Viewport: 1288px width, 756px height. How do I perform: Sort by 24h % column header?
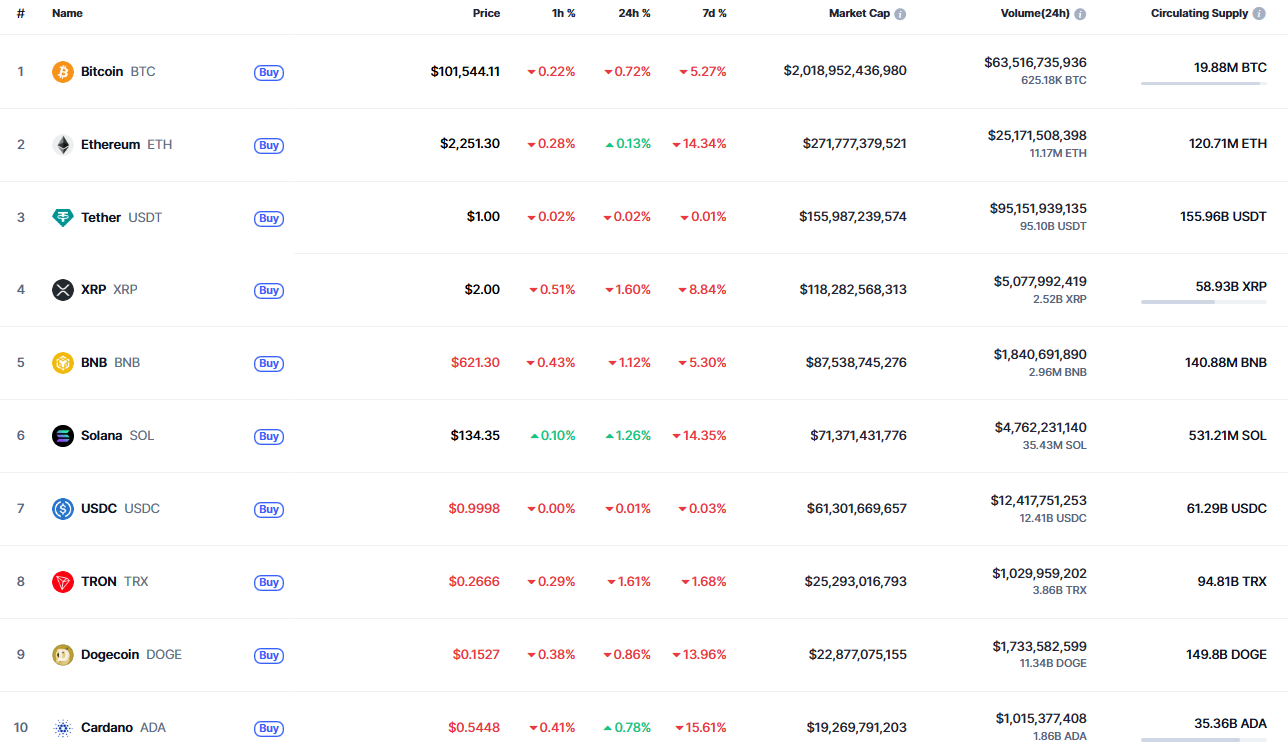(634, 14)
